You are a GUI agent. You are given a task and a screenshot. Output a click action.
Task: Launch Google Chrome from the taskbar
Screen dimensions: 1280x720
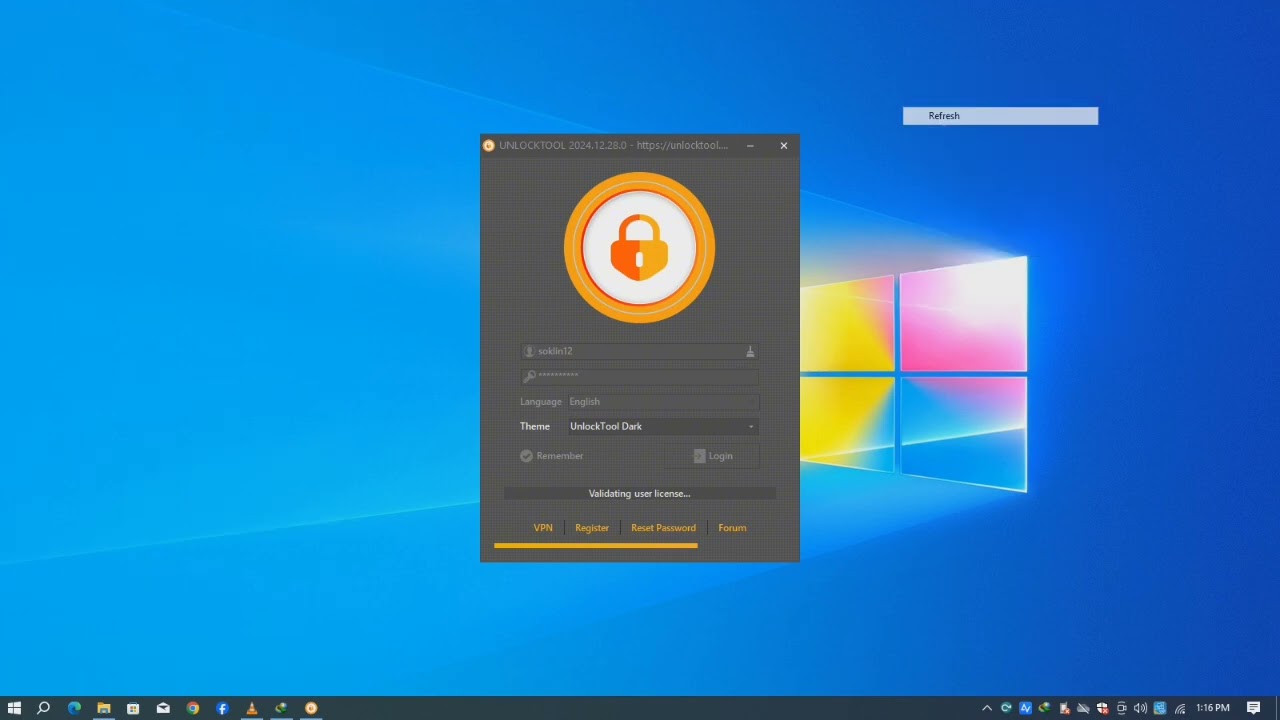tap(193, 708)
